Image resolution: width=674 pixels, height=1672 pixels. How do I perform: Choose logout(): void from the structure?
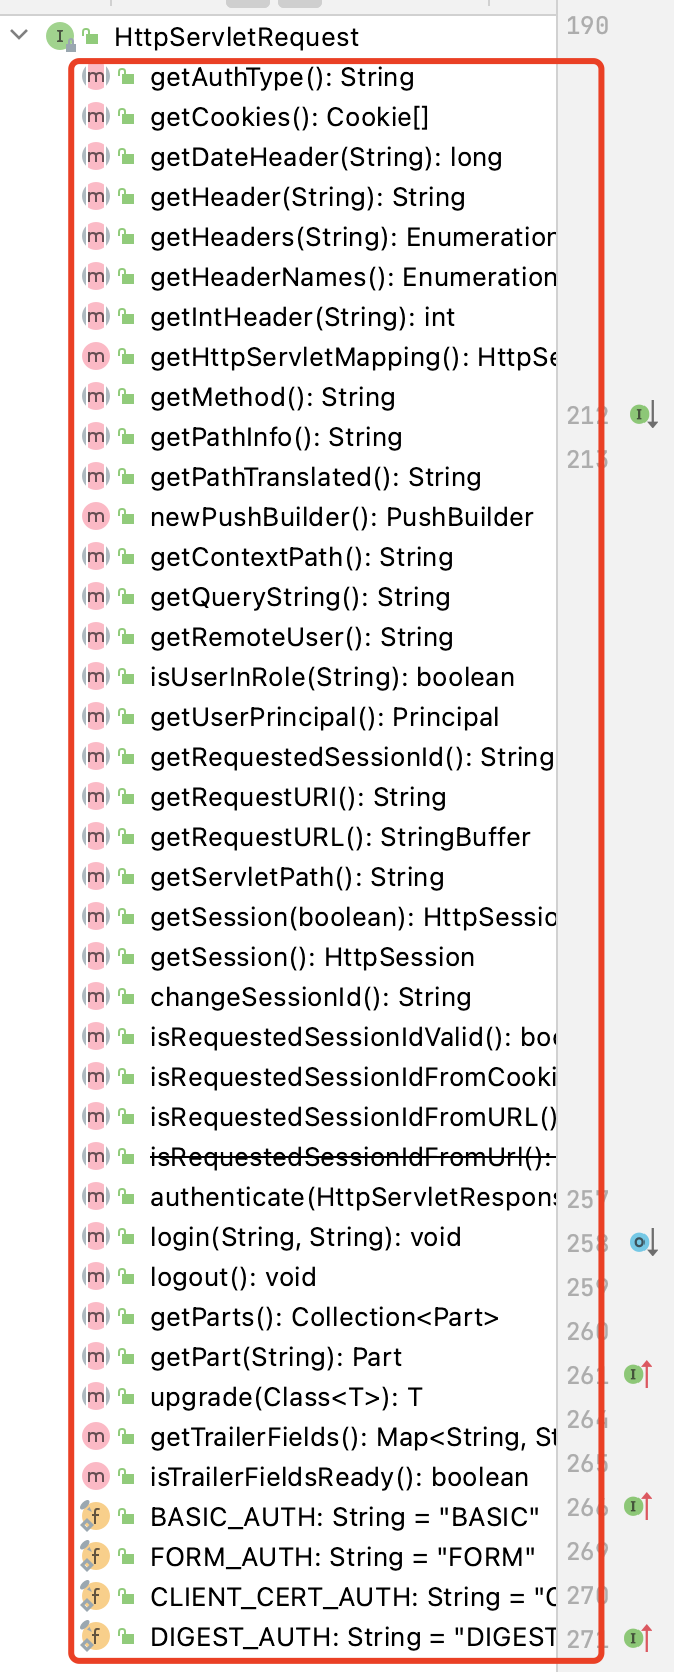pos(233,1277)
